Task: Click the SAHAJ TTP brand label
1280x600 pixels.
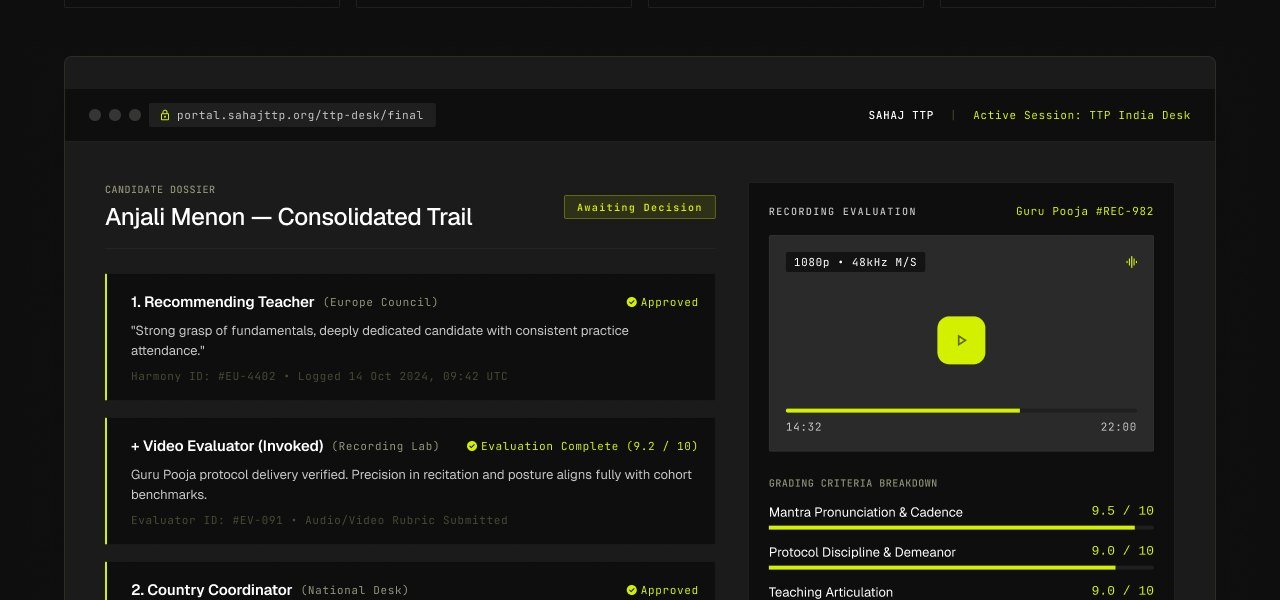Action: pyautogui.click(x=901, y=115)
